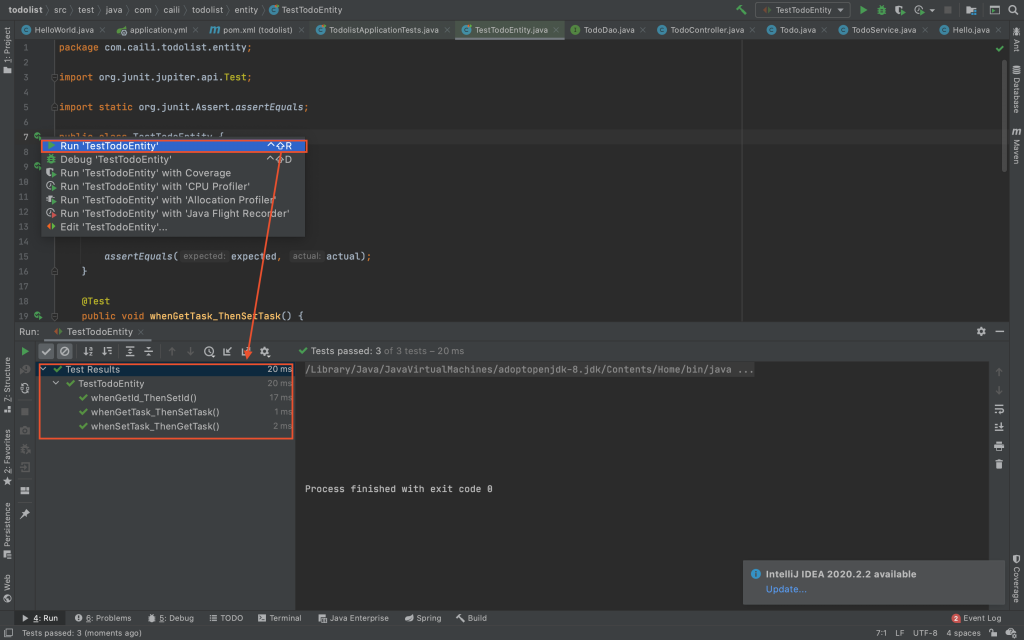Screen dimensions: 1024x640
Task: Hide the Run tool window with minus icon
Action: [x=1000, y=332]
